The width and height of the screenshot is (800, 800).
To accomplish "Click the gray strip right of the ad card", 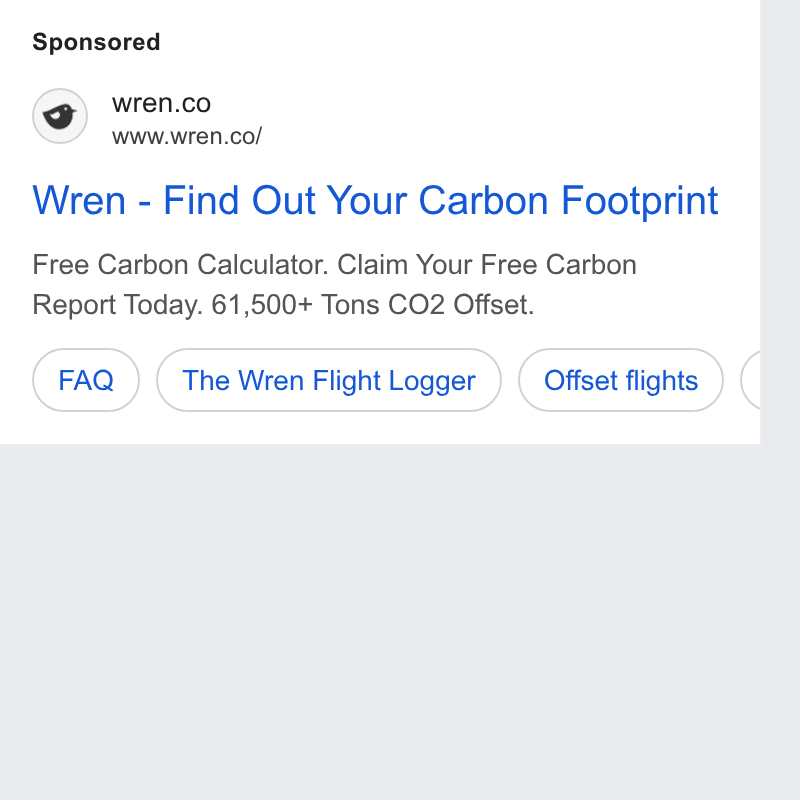I will [x=780, y=222].
